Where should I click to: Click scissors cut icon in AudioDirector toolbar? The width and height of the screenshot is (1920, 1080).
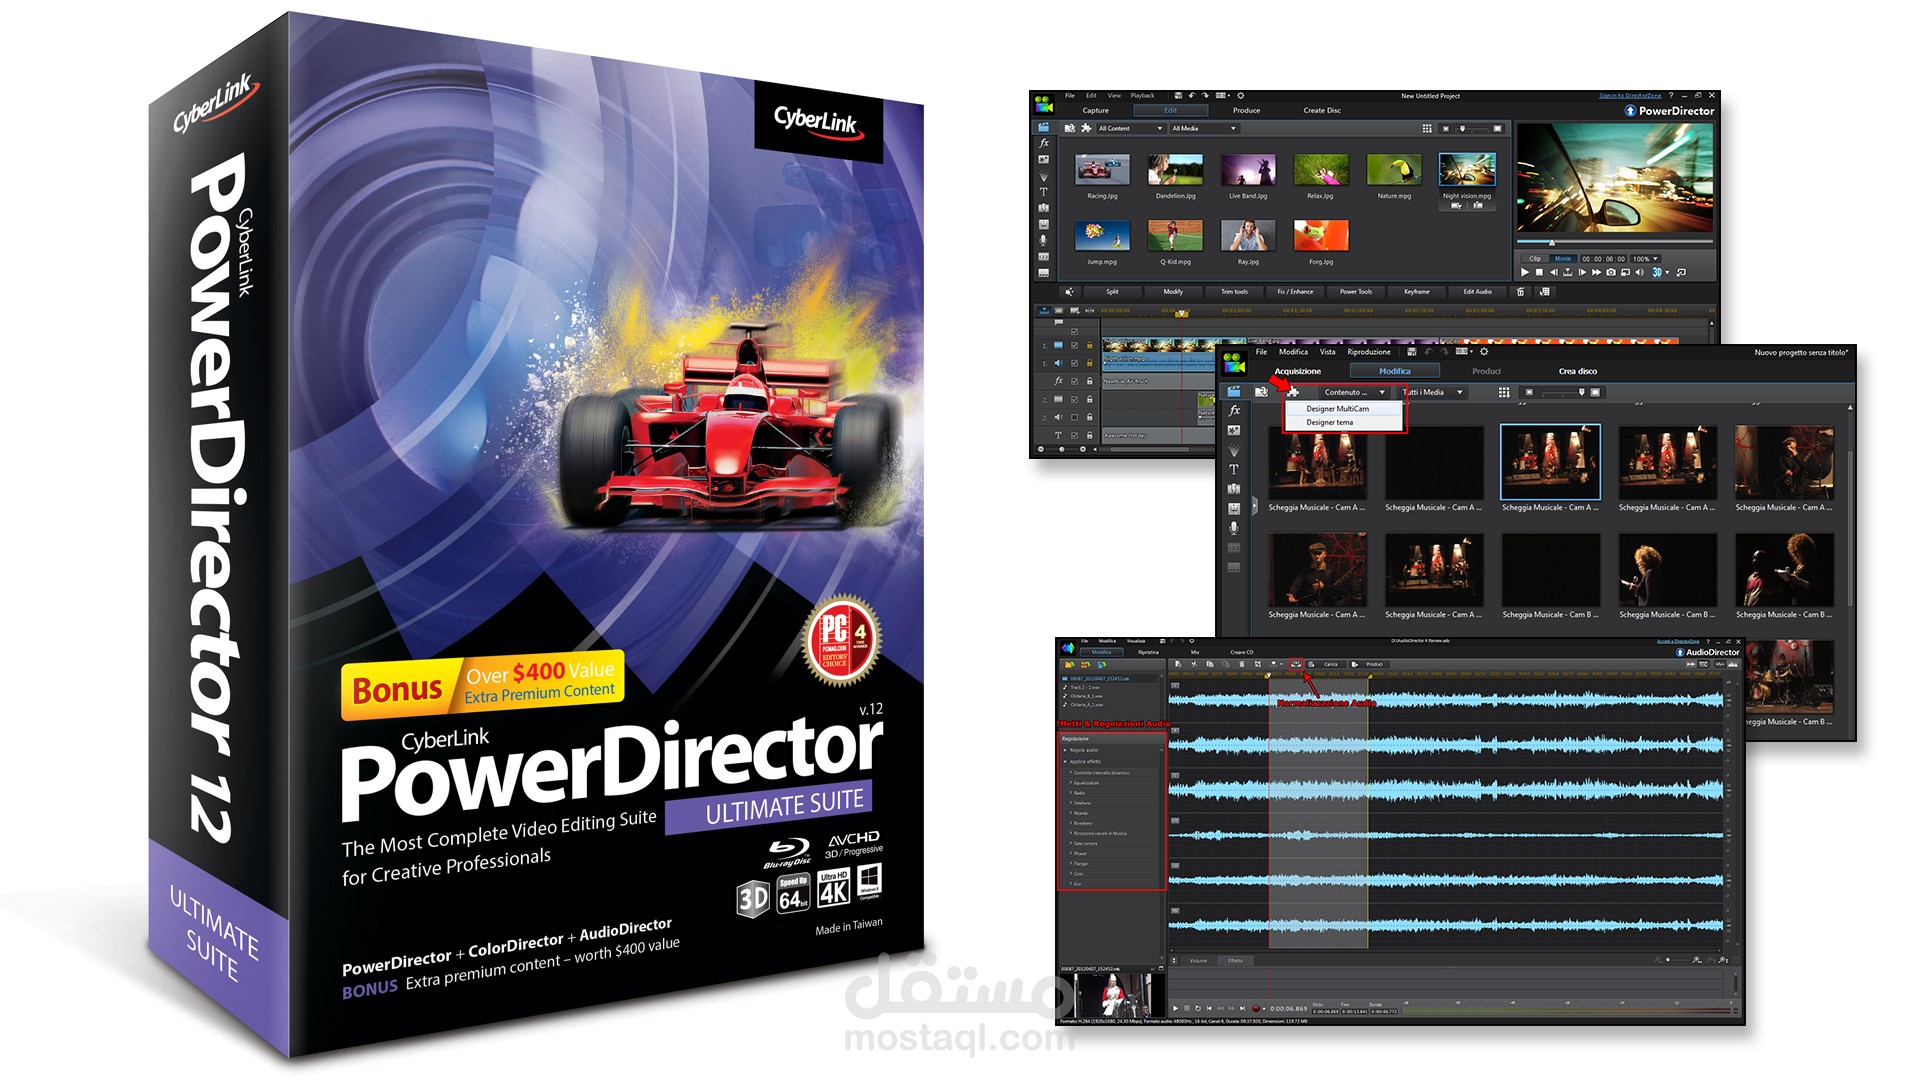pyautogui.click(x=1194, y=664)
